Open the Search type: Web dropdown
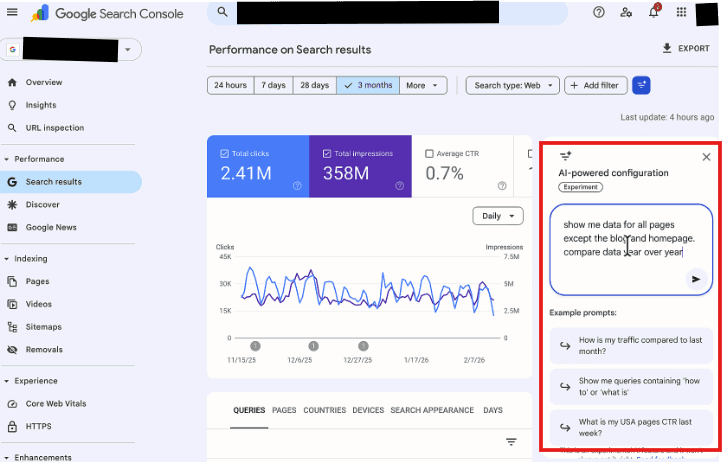 513,85
